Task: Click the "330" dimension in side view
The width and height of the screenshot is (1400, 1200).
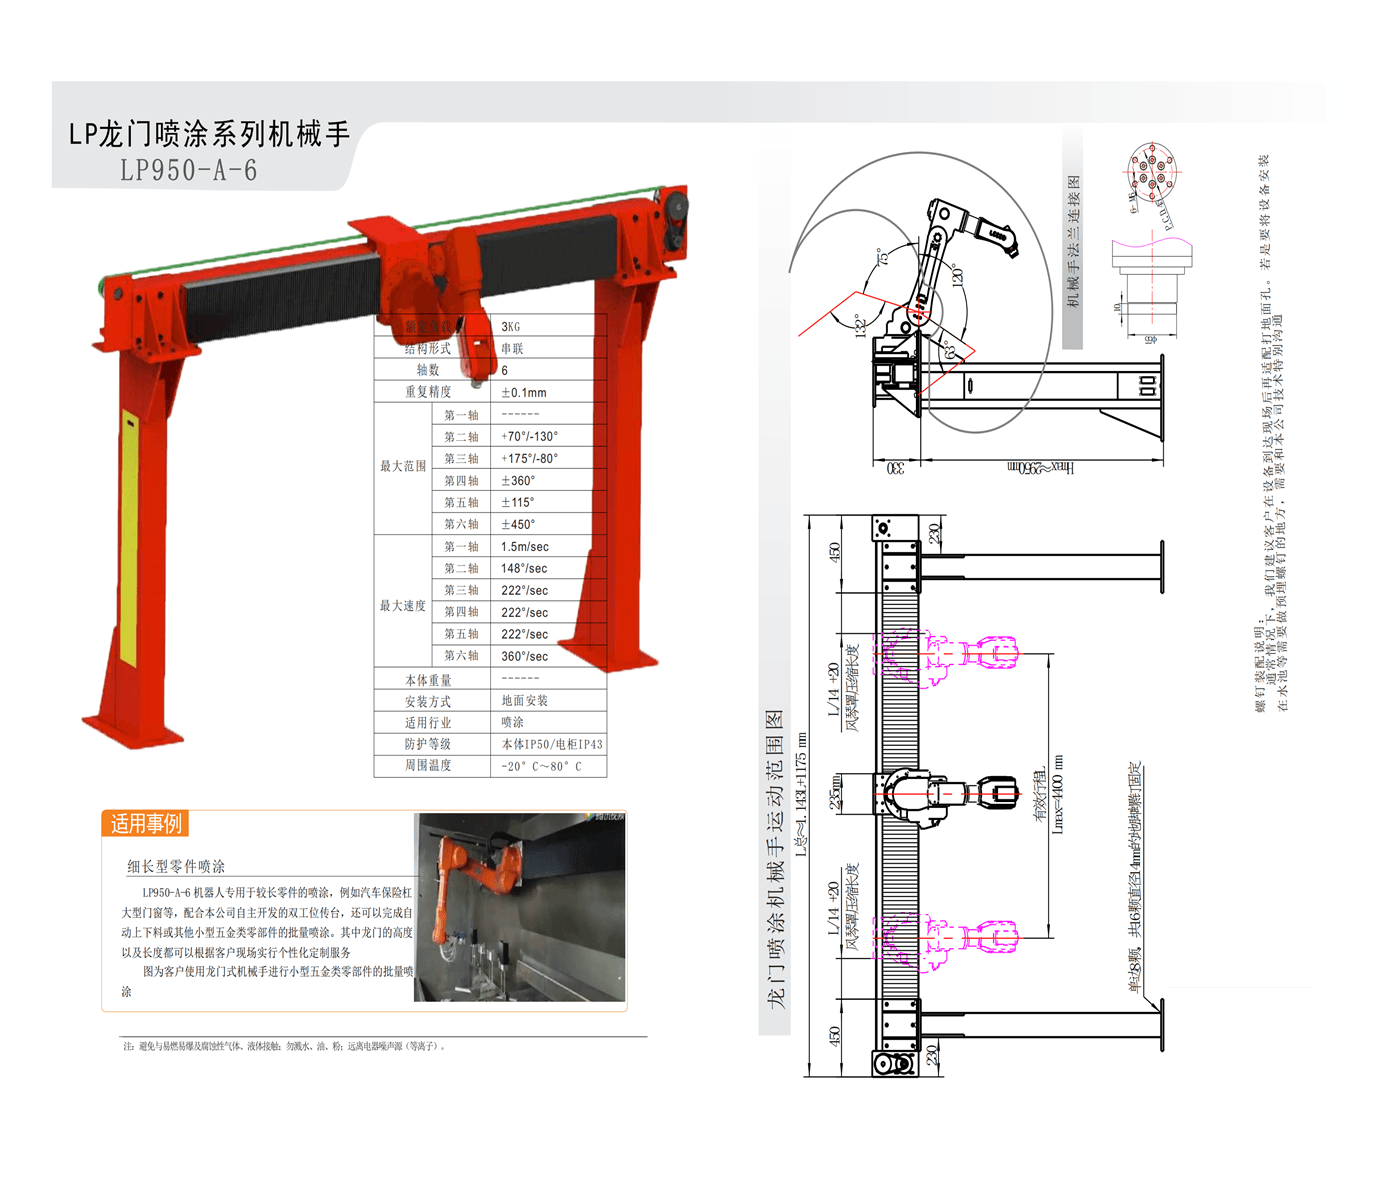Action: point(895,467)
